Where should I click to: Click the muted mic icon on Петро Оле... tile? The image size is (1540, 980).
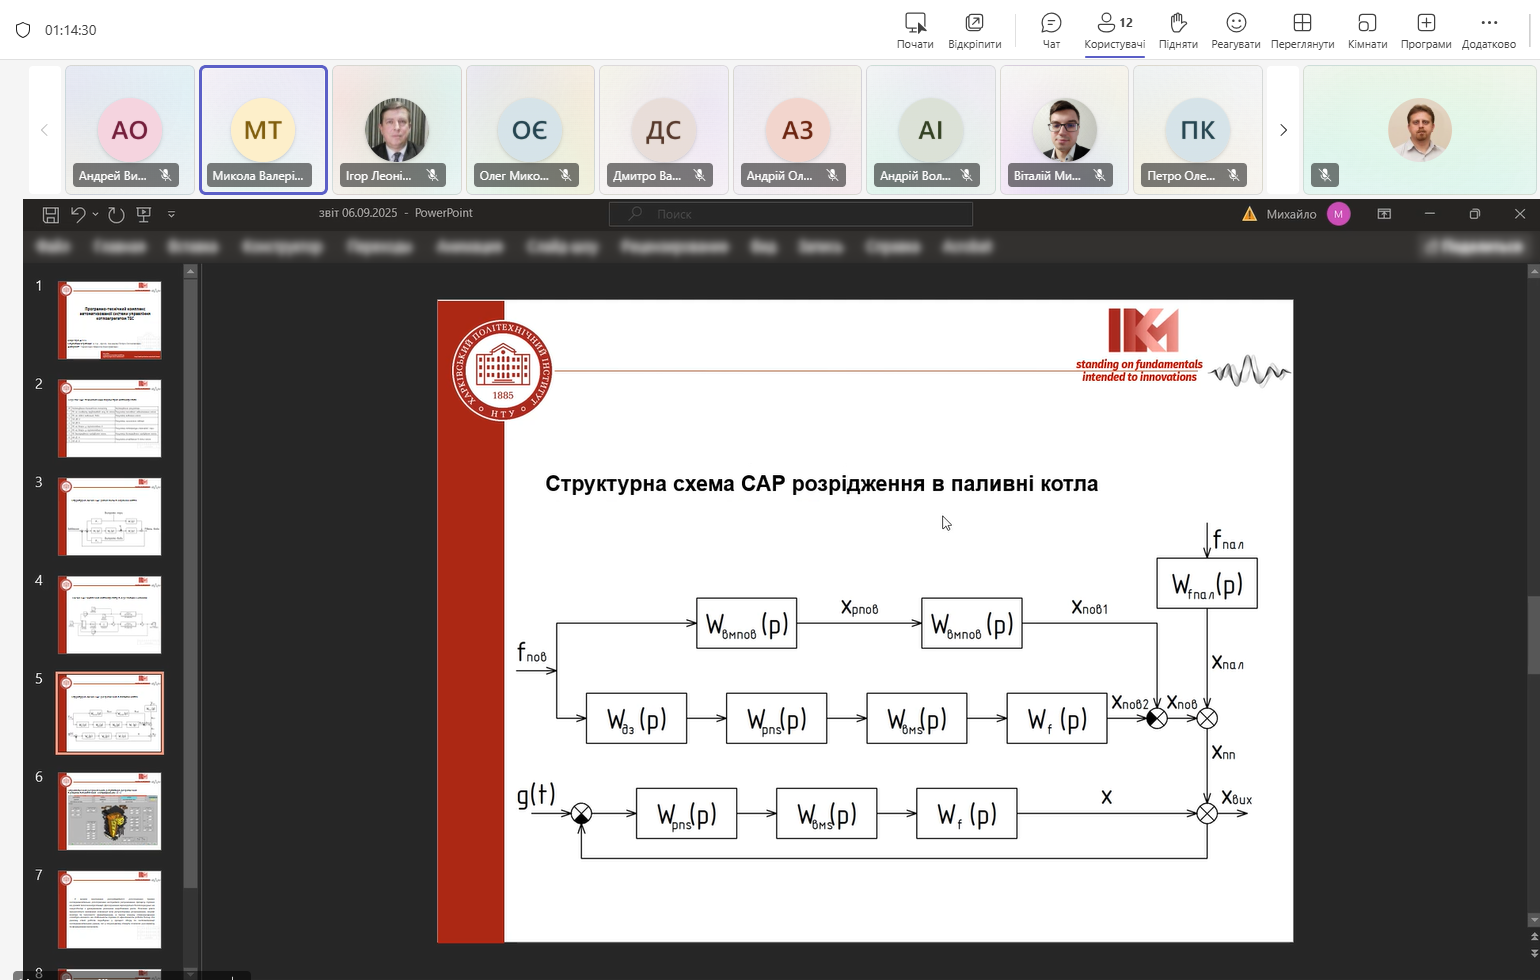1233,175
